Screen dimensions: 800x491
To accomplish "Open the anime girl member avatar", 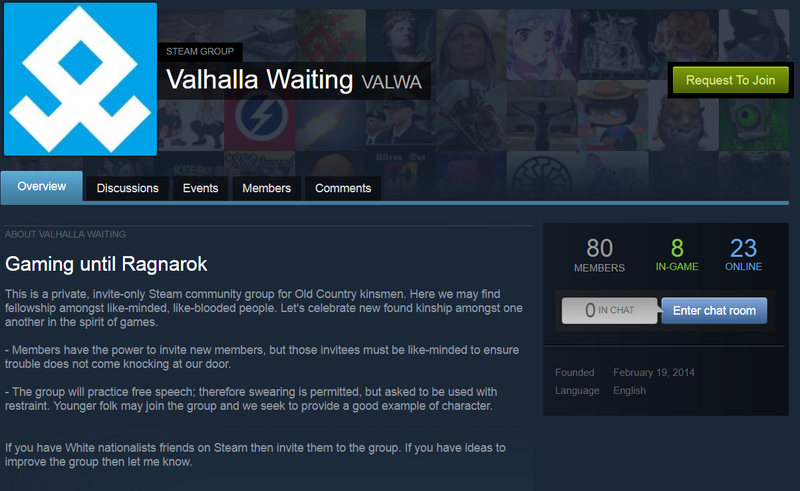I will pyautogui.click(x=542, y=44).
